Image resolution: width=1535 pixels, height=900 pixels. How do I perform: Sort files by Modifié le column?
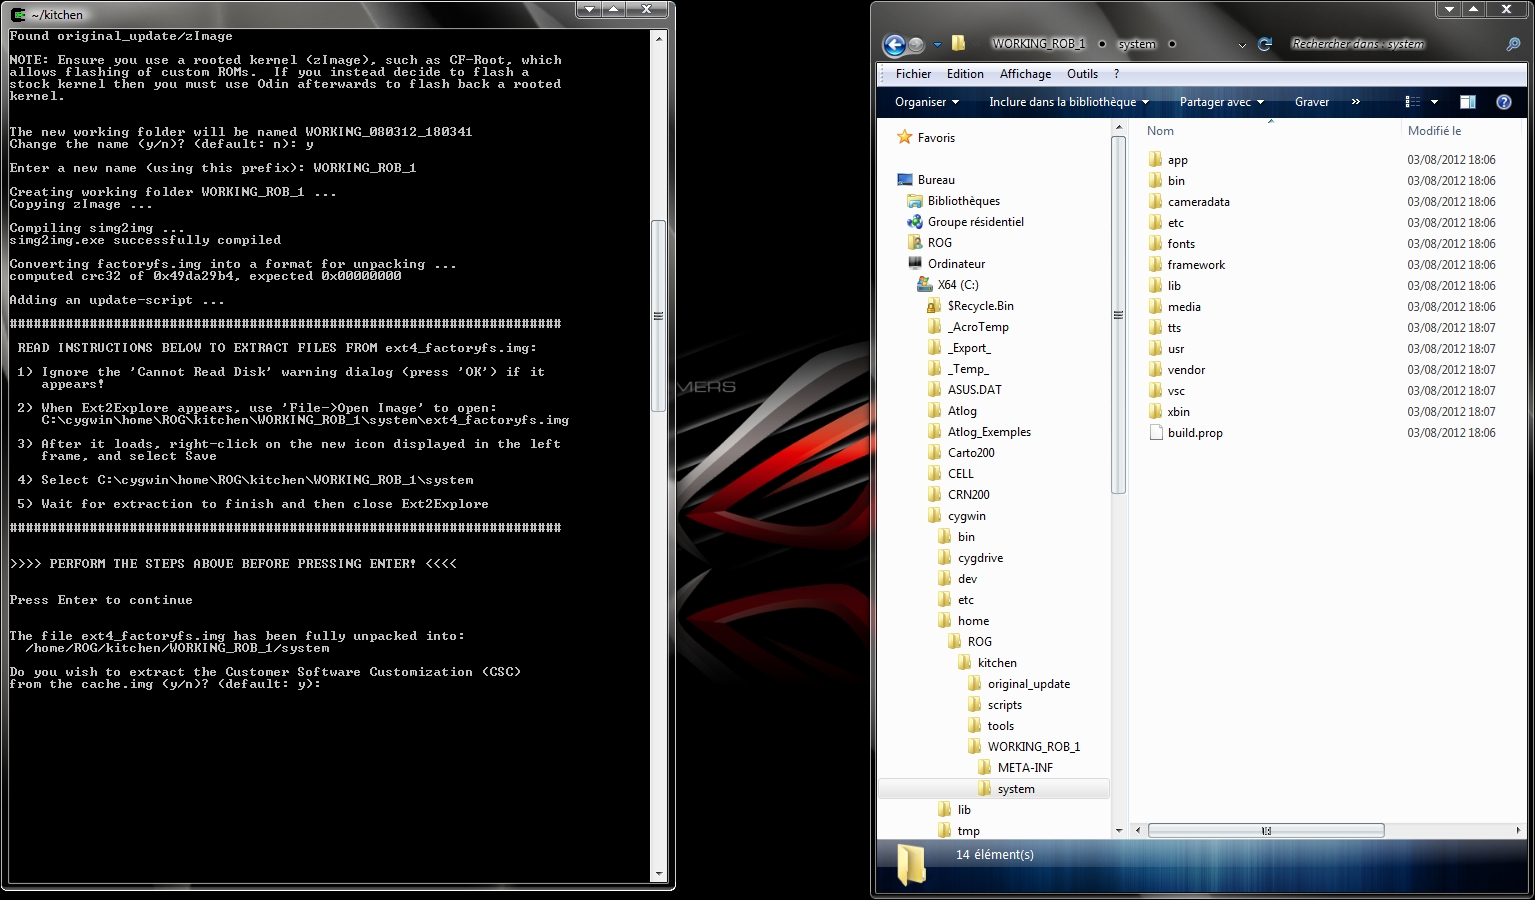point(1434,131)
